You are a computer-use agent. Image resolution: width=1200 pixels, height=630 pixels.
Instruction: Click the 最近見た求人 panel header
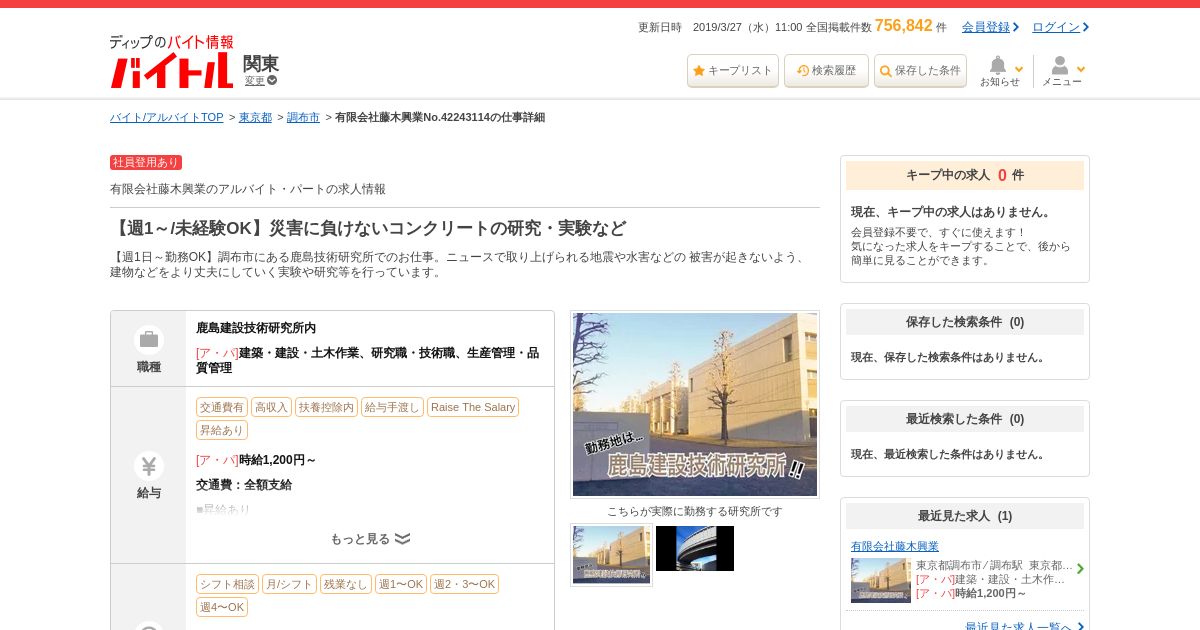965,516
